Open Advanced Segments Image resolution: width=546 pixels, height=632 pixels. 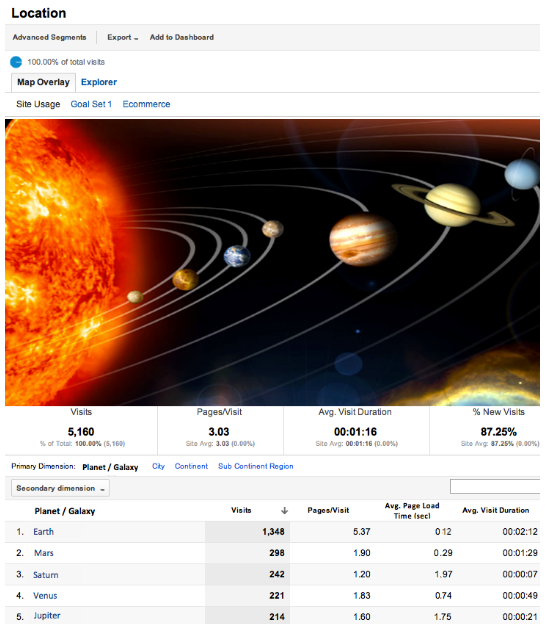point(49,37)
